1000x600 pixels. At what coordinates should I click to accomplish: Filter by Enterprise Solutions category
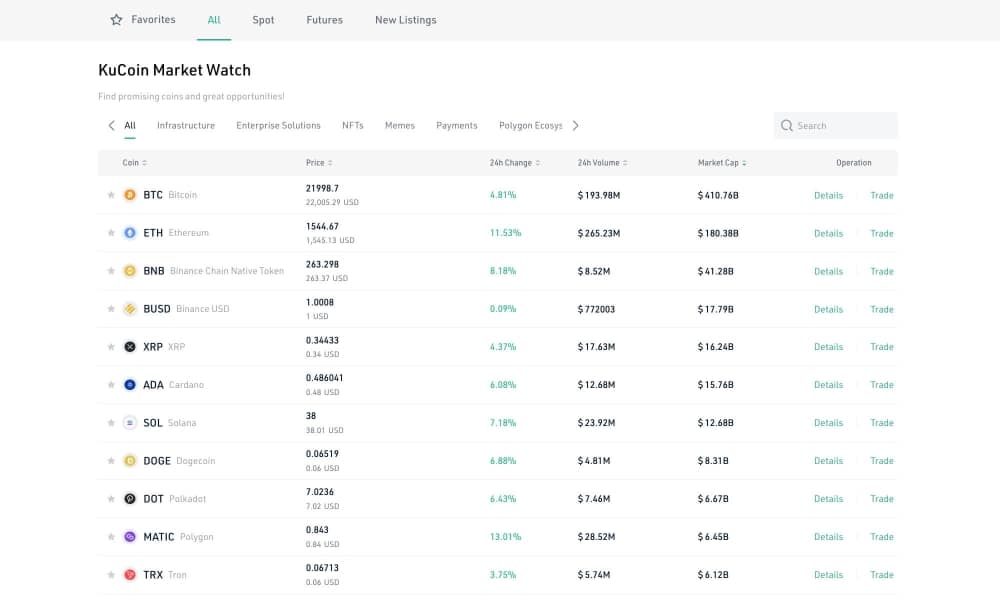pos(278,126)
